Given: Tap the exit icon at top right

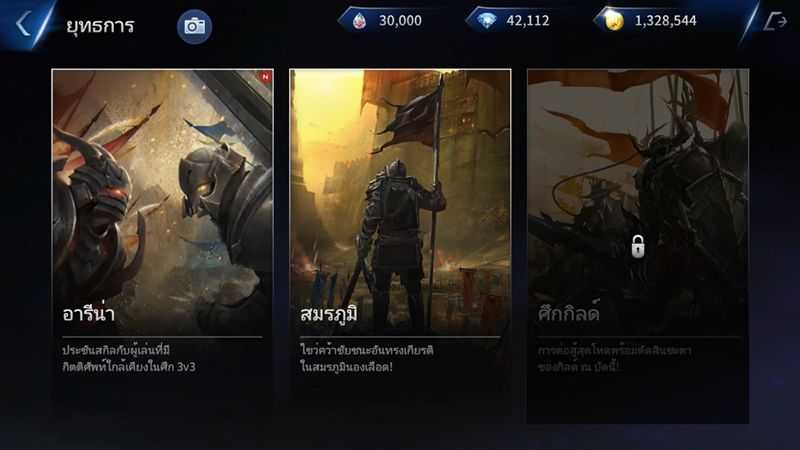Looking at the screenshot, I should point(775,21).
